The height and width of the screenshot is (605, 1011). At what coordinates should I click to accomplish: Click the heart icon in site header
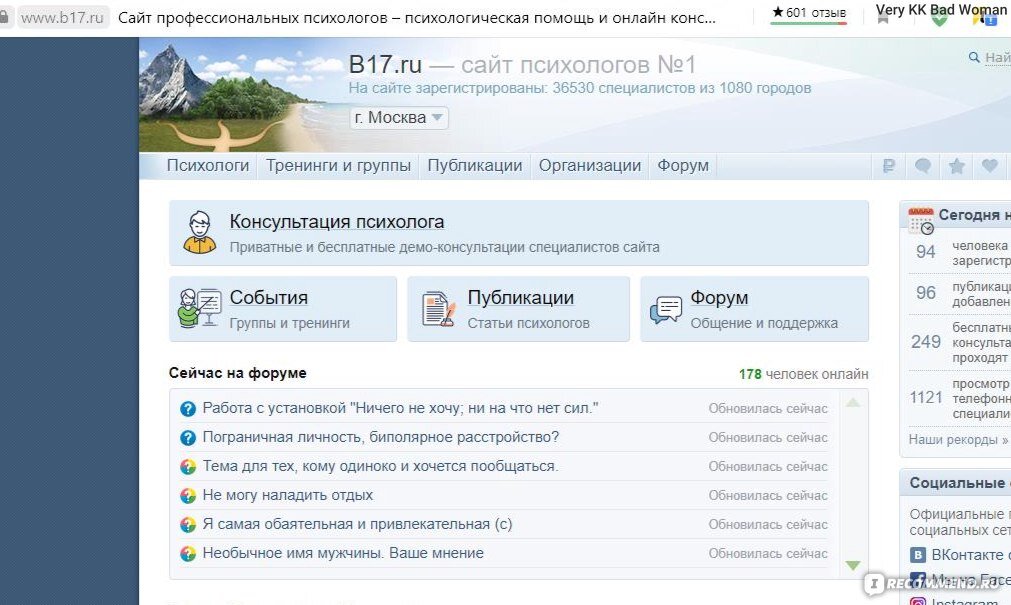[x=989, y=165]
